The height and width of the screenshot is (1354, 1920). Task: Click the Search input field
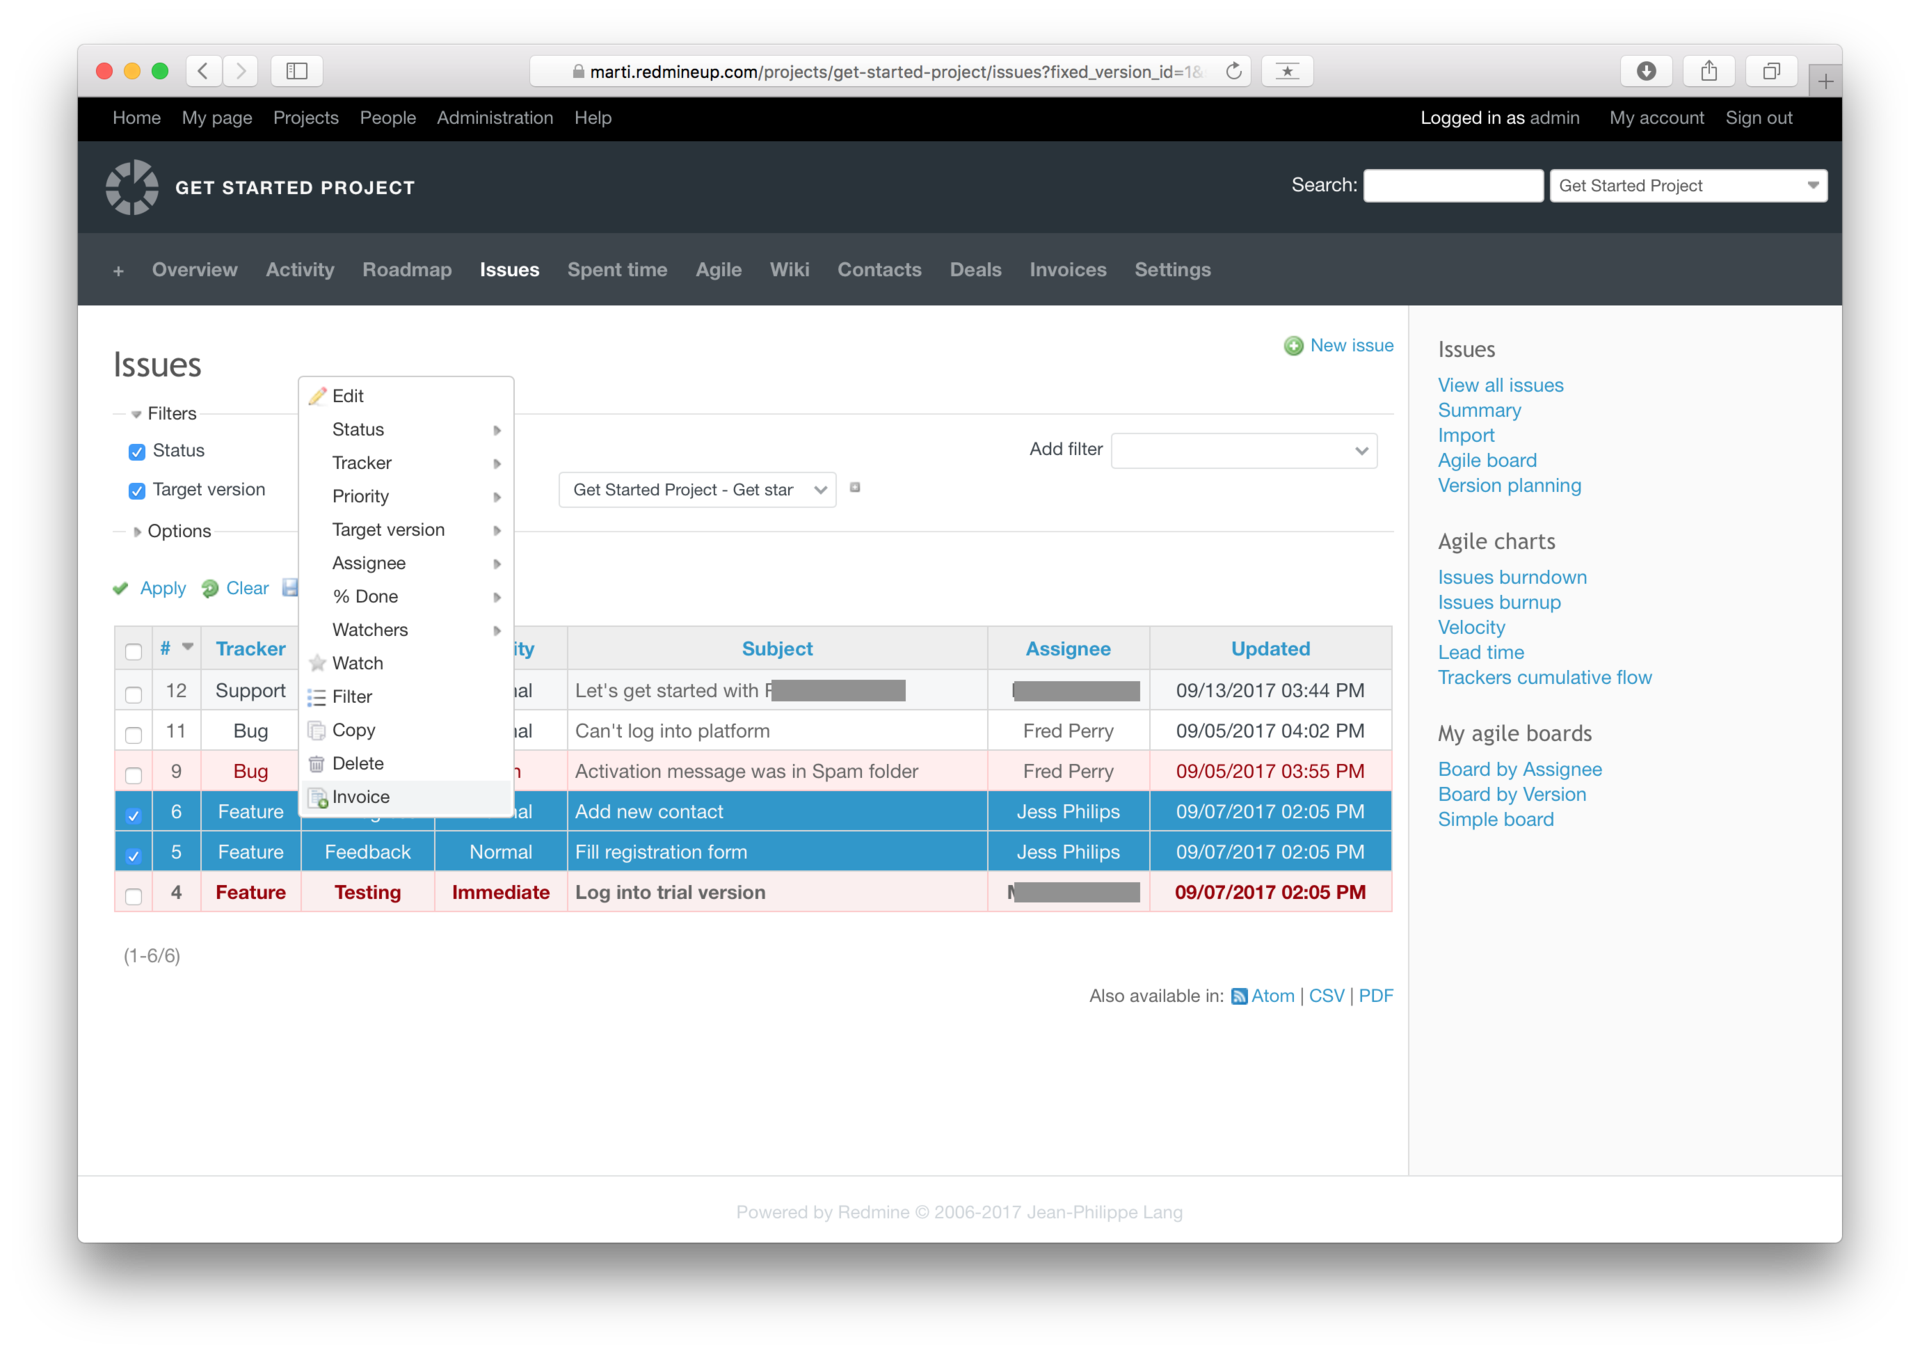1452,185
